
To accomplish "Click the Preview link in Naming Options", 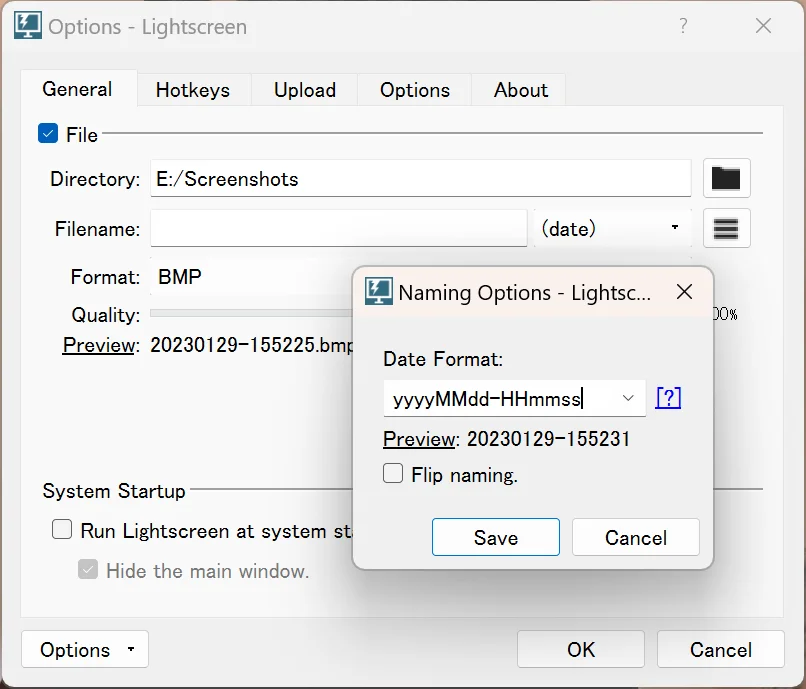I will pyautogui.click(x=420, y=439).
